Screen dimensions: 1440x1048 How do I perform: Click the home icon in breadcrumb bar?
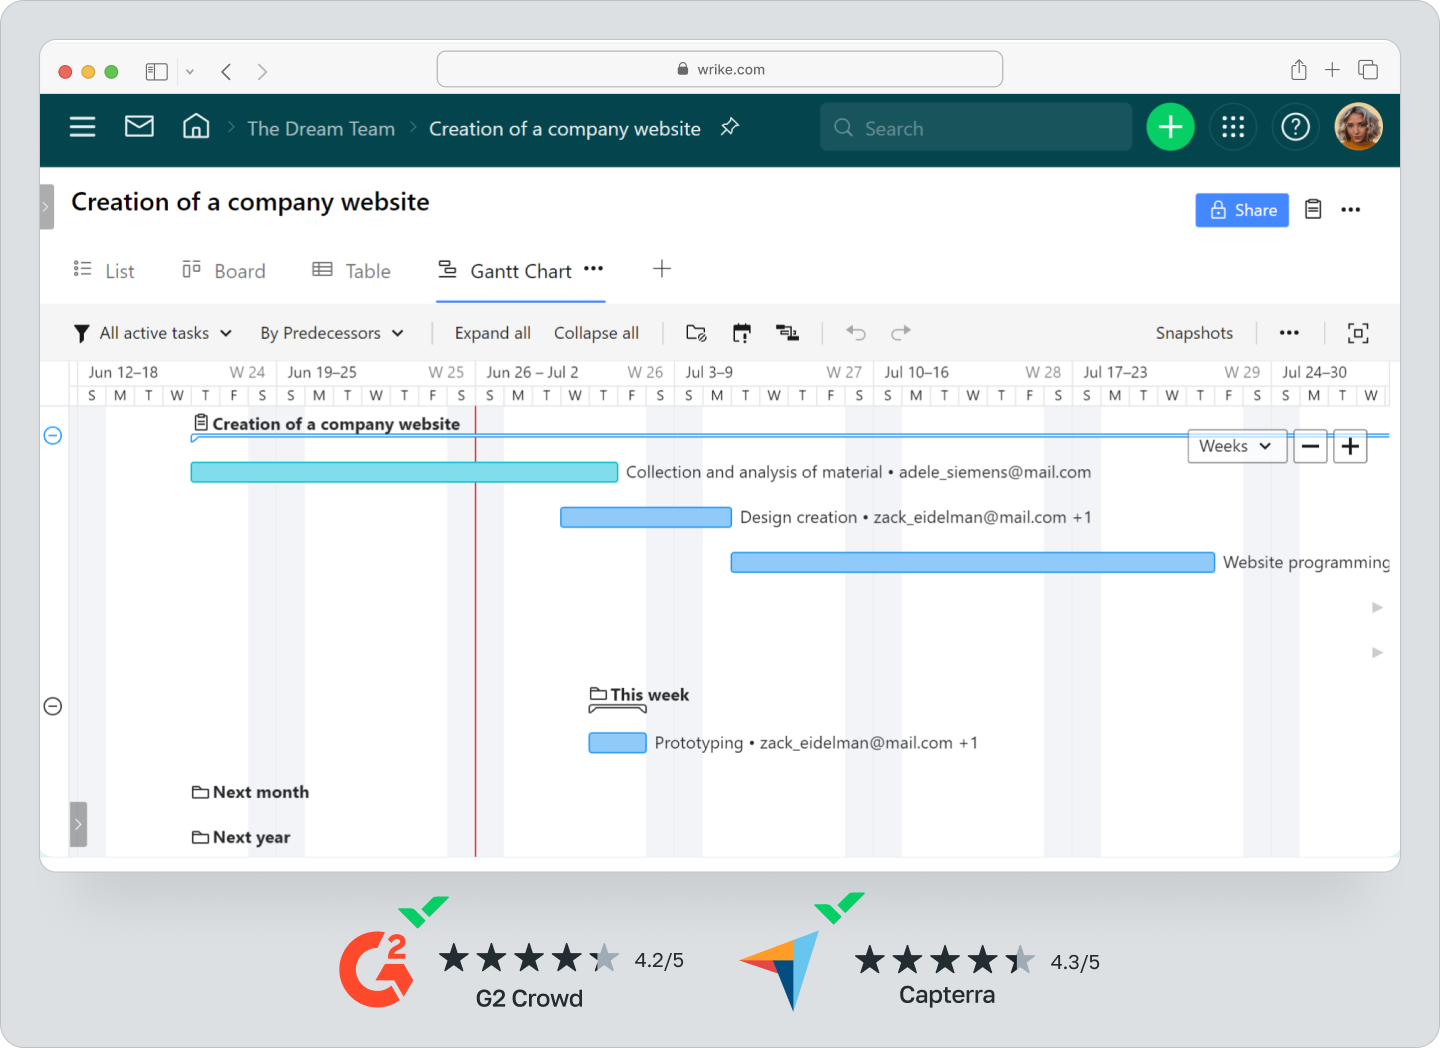pos(196,126)
